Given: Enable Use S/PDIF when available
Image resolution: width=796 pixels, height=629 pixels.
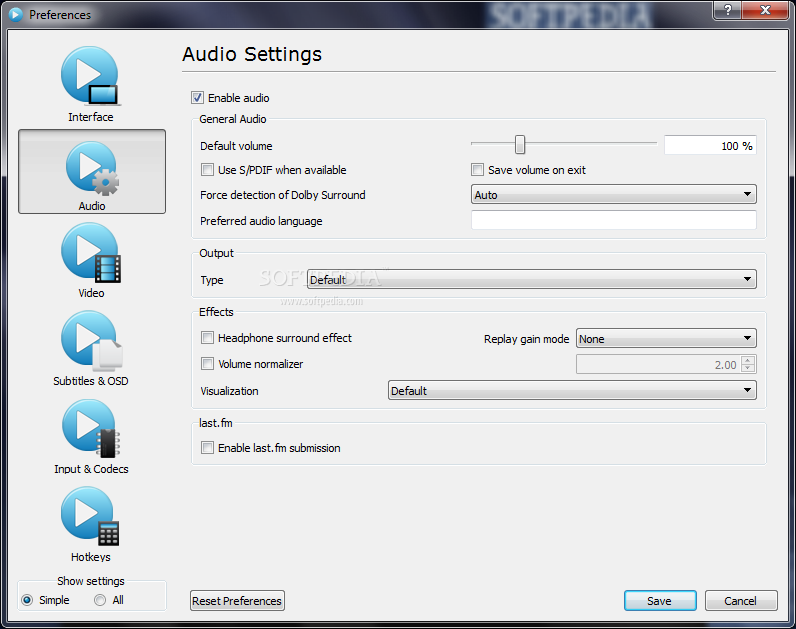Looking at the screenshot, I should (x=207, y=170).
